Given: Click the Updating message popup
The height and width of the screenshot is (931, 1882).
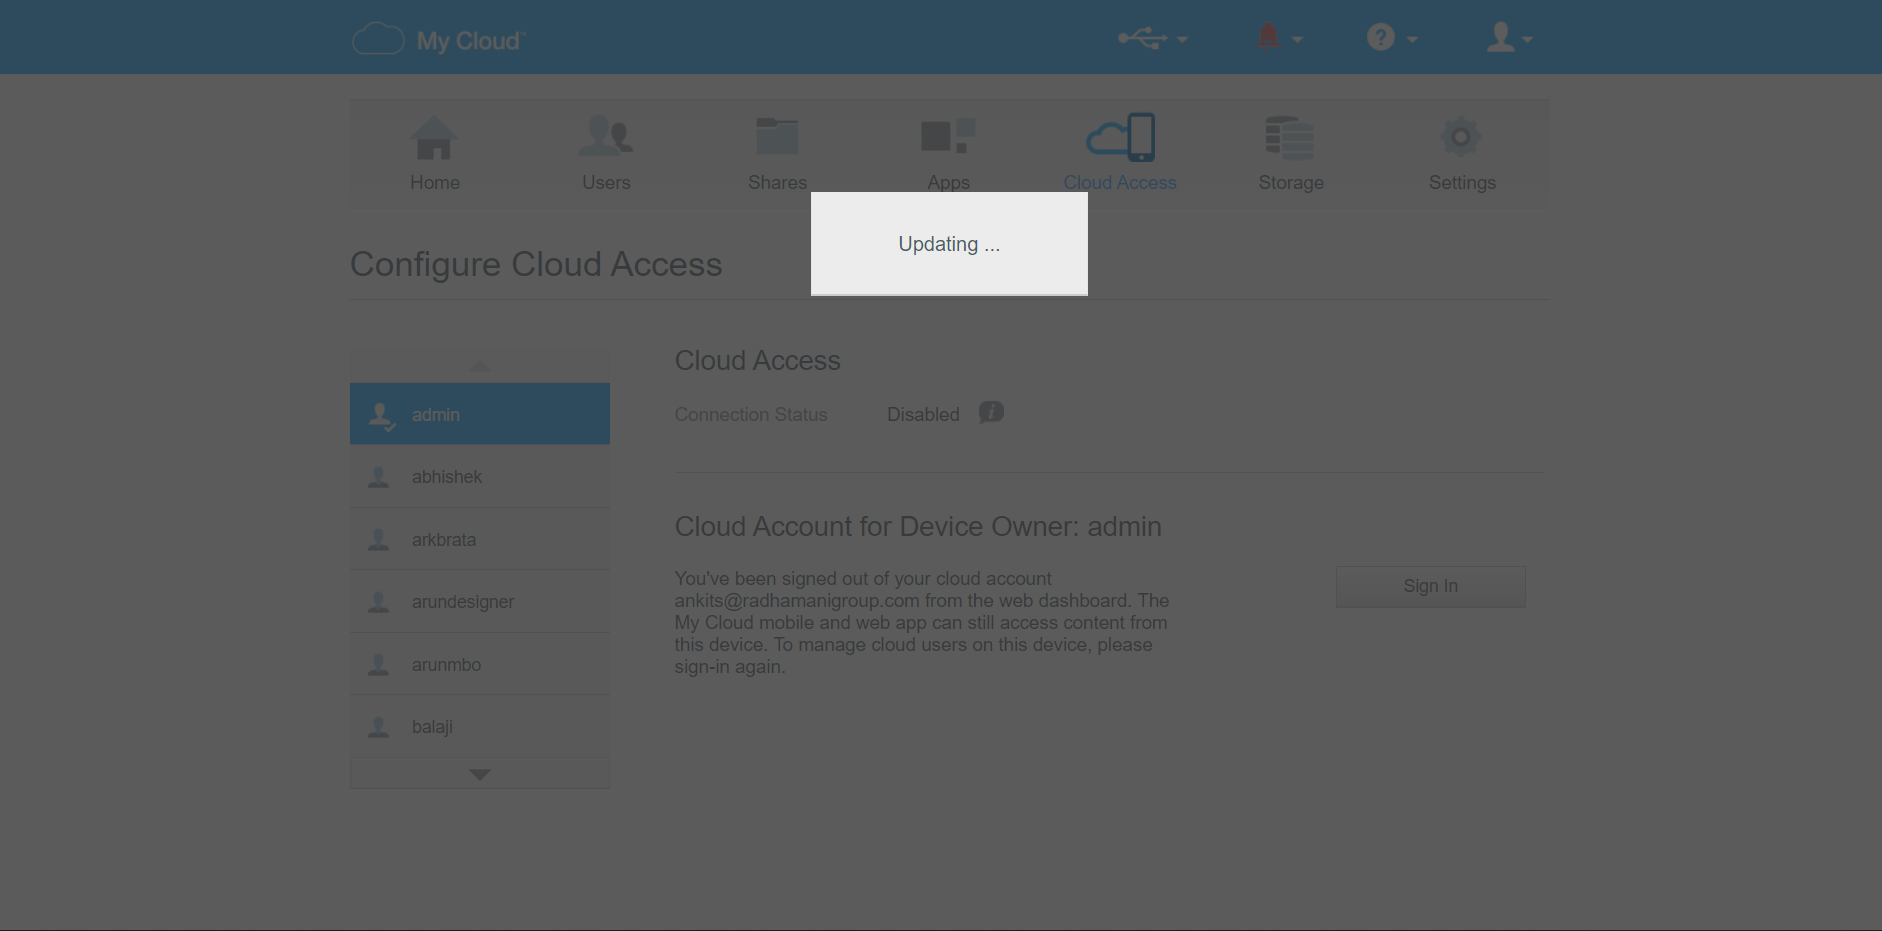Looking at the screenshot, I should pos(949,244).
